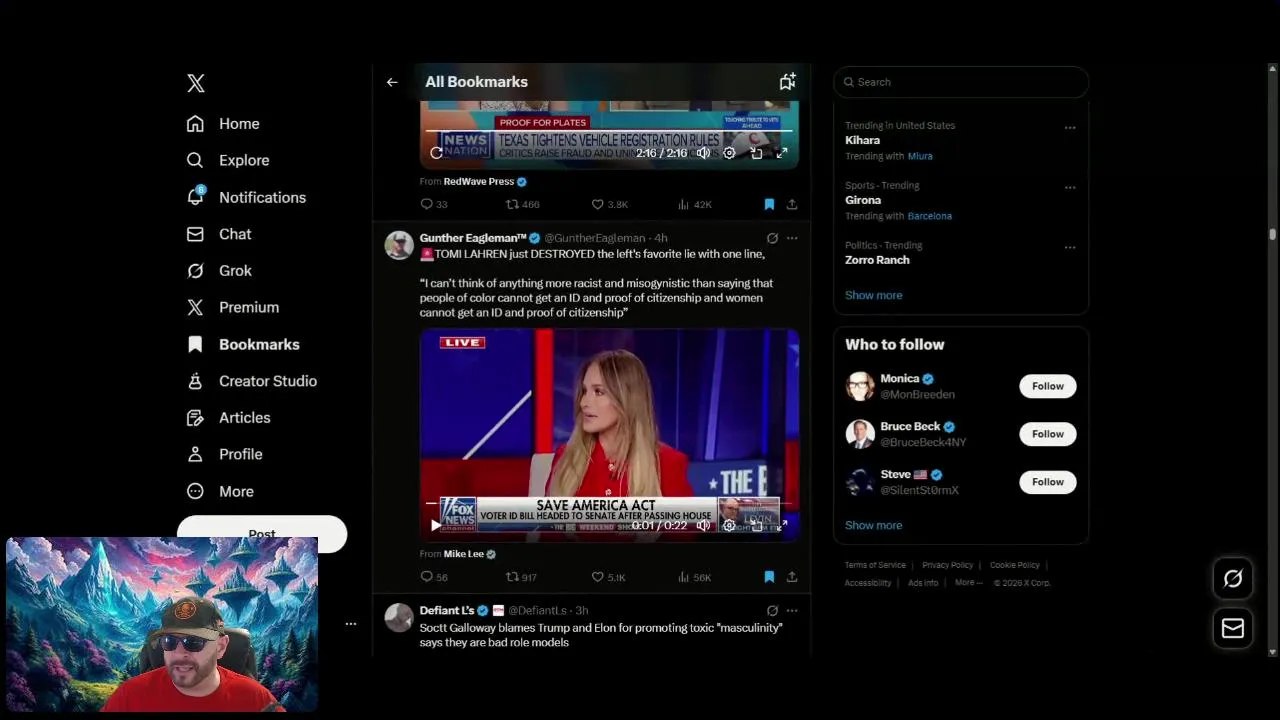Open the floating Grok button
This screenshot has height=720, width=1280.
[x=1233, y=578]
